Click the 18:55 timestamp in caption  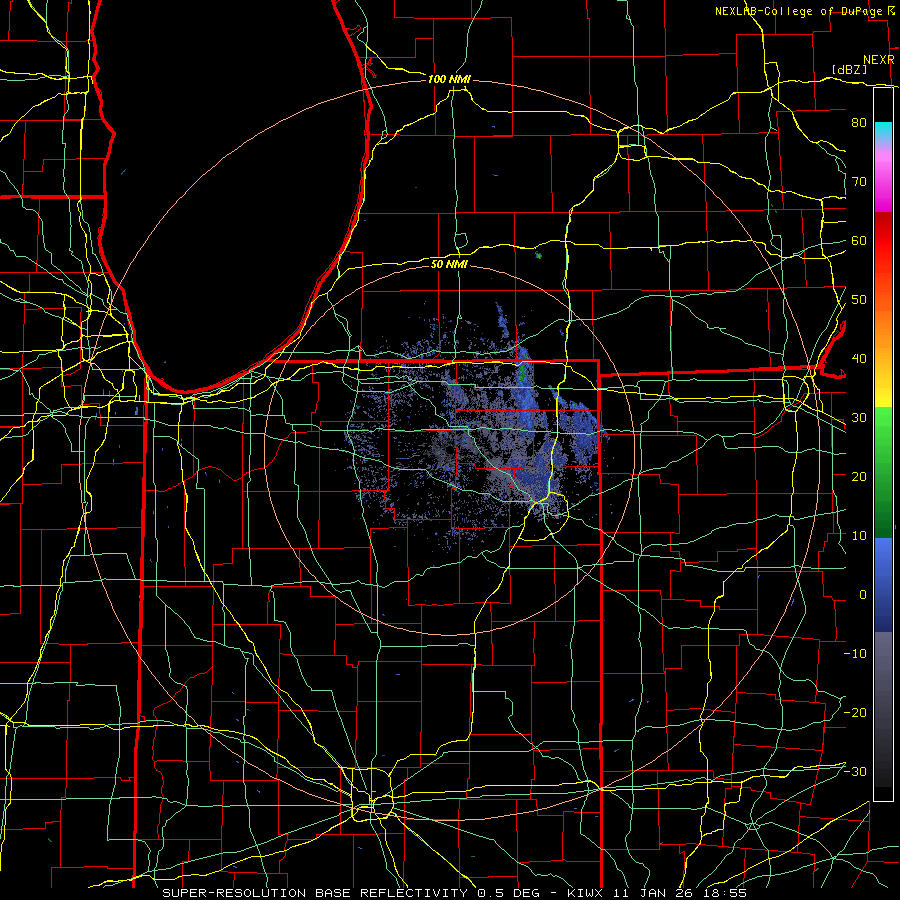click(724, 893)
